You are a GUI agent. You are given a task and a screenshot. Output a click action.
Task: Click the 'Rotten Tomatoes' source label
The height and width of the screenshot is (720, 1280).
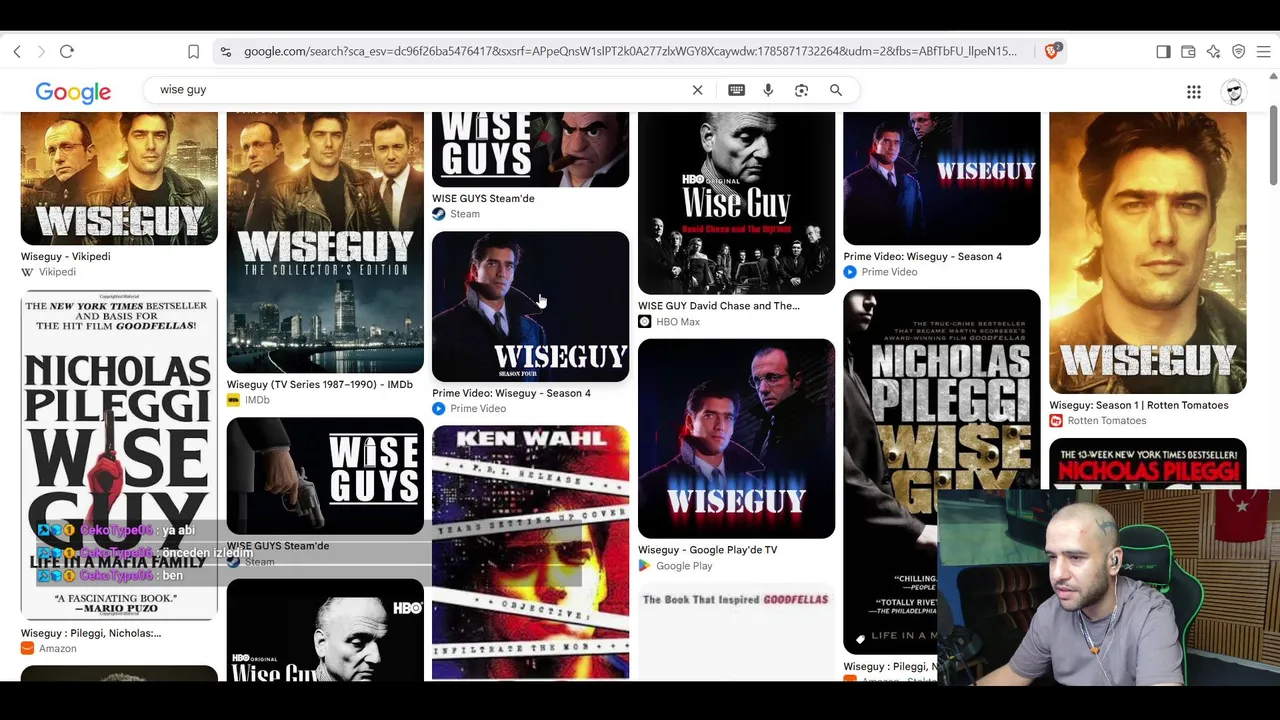click(x=1107, y=421)
